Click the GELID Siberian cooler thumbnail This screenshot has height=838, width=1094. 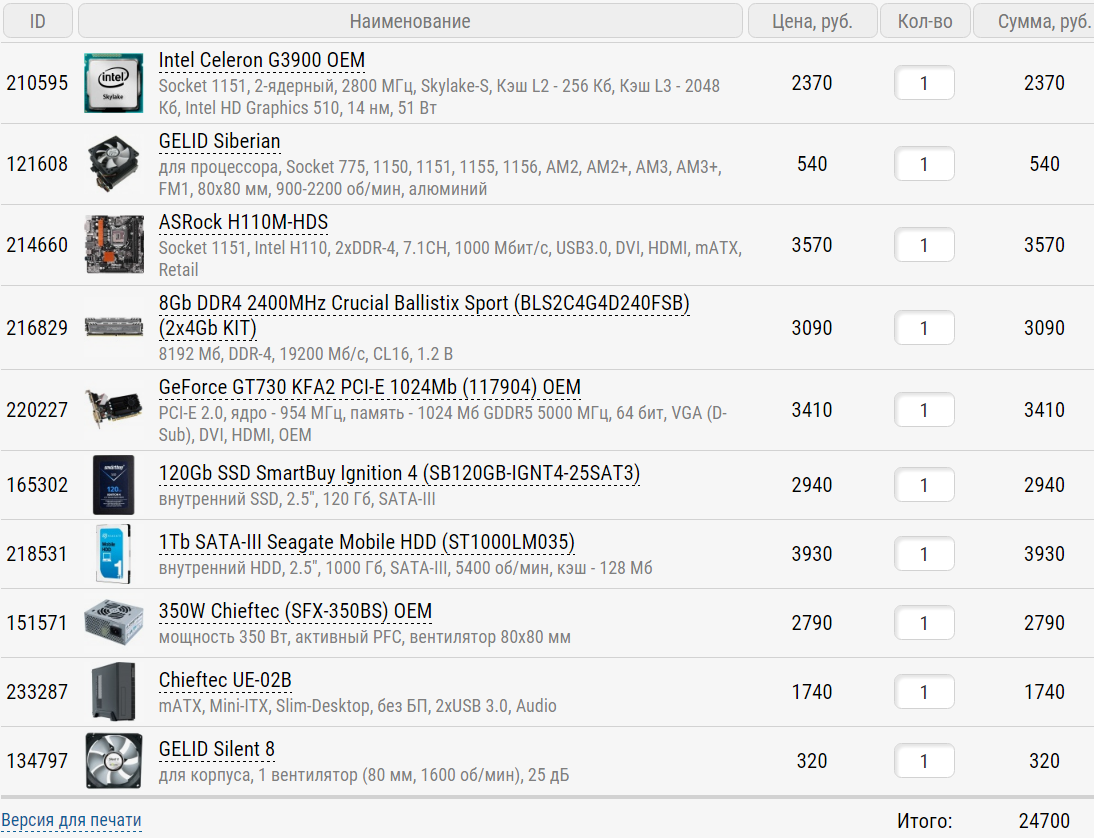[114, 164]
